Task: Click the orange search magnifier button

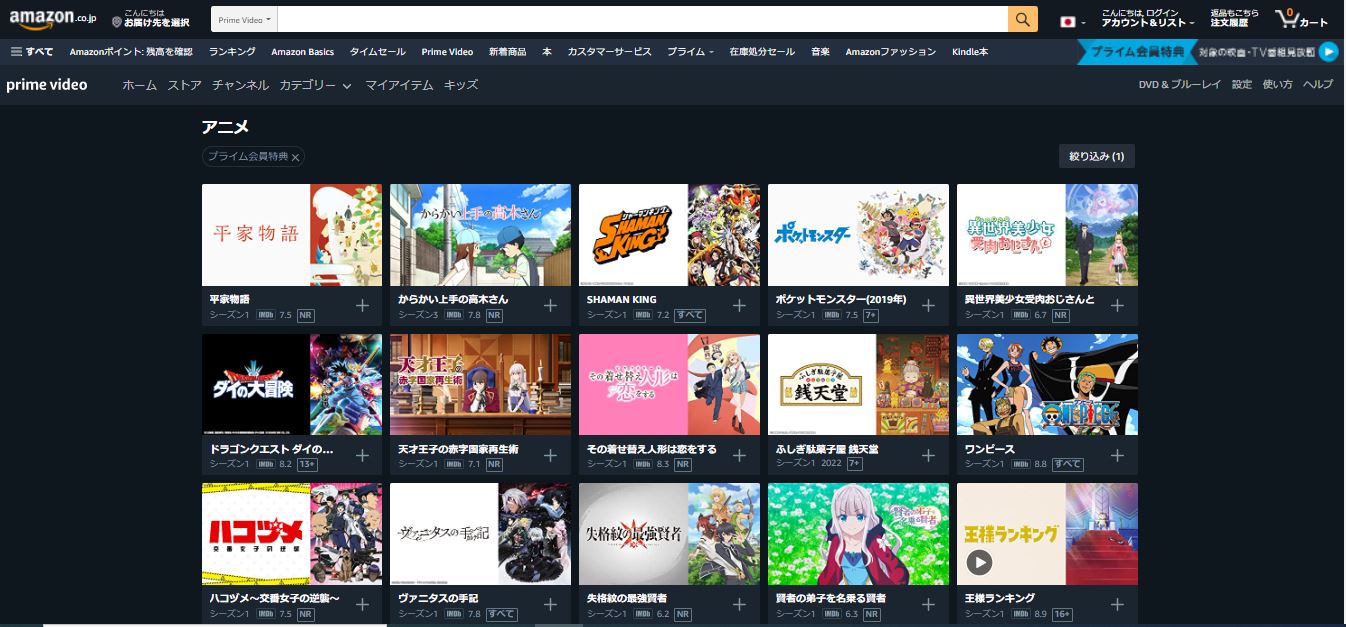Action: pos(1023,20)
